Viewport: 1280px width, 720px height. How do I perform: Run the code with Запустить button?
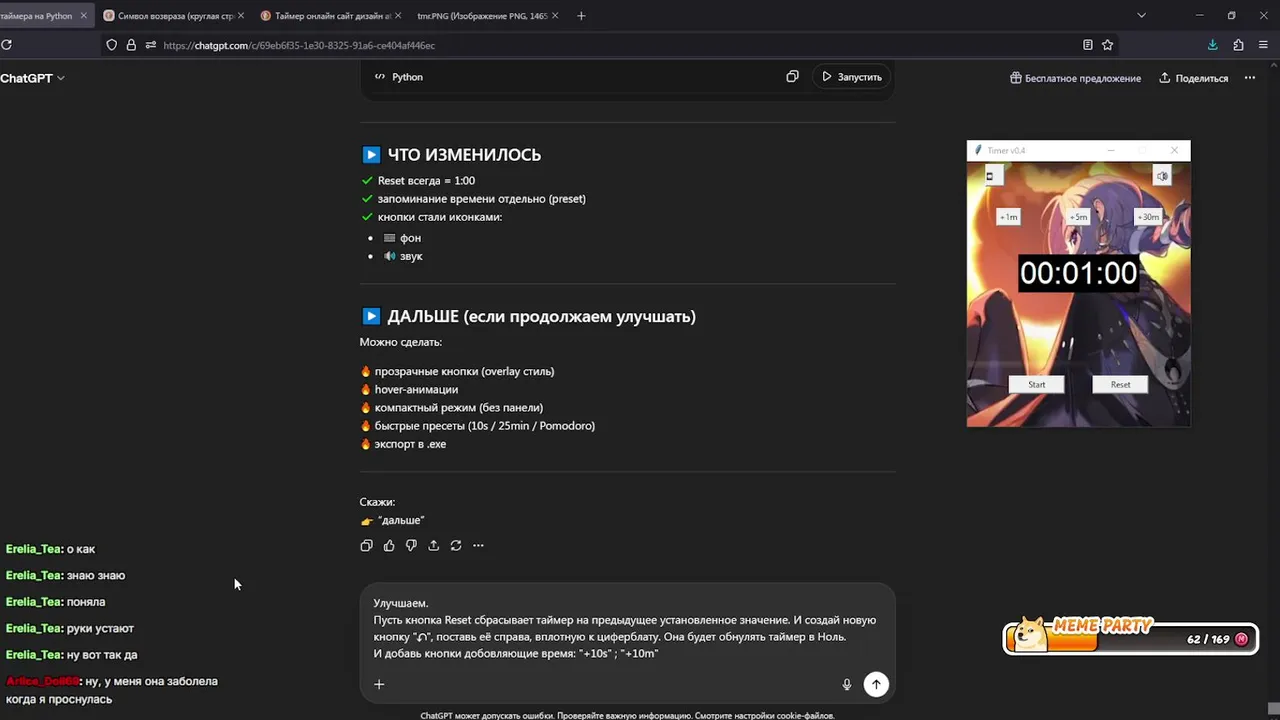[x=852, y=77]
